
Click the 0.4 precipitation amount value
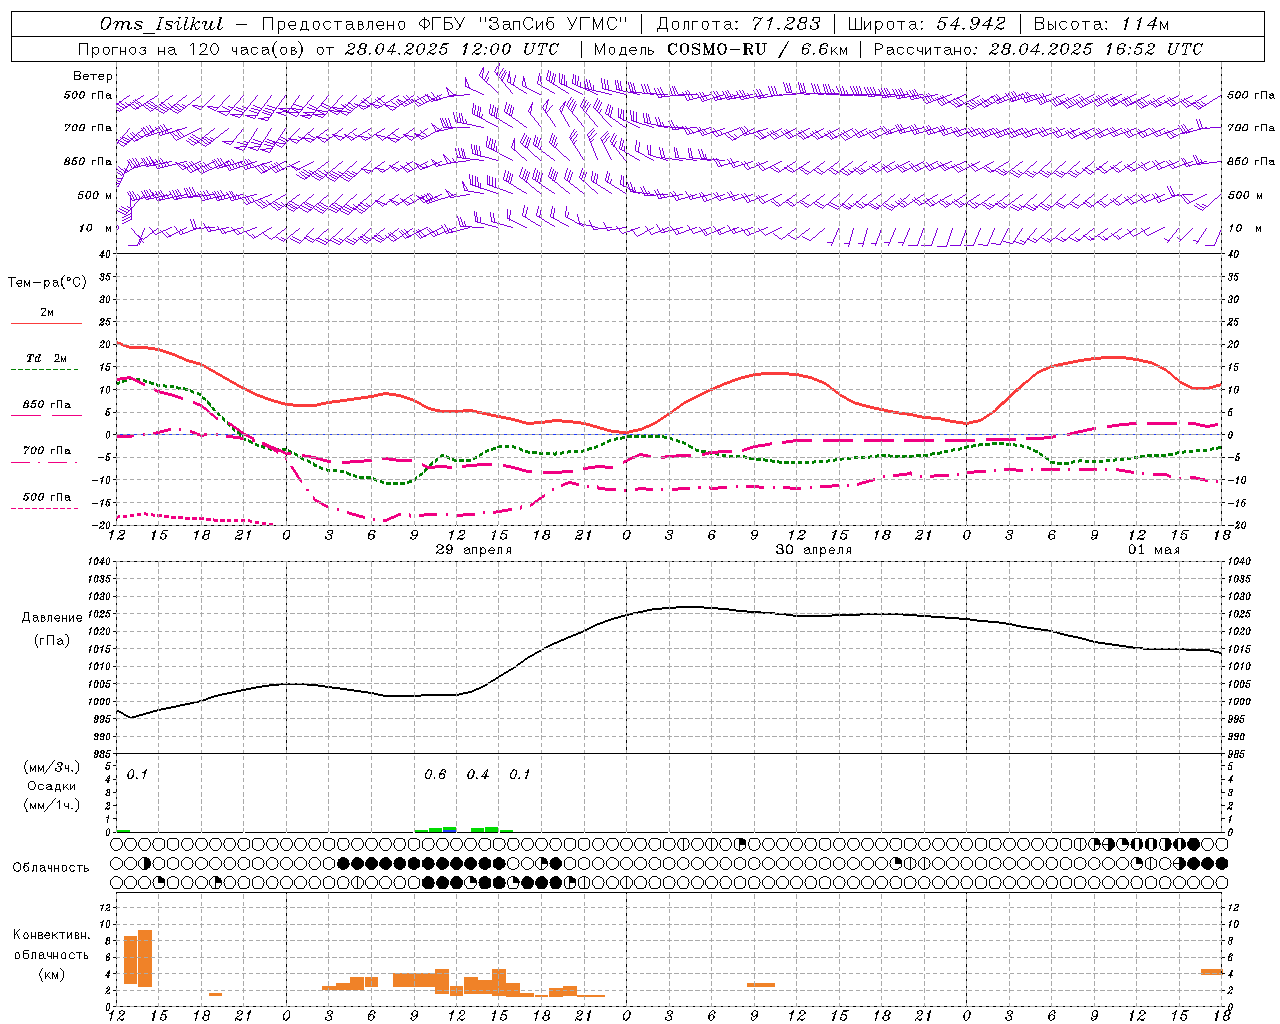[x=478, y=775]
